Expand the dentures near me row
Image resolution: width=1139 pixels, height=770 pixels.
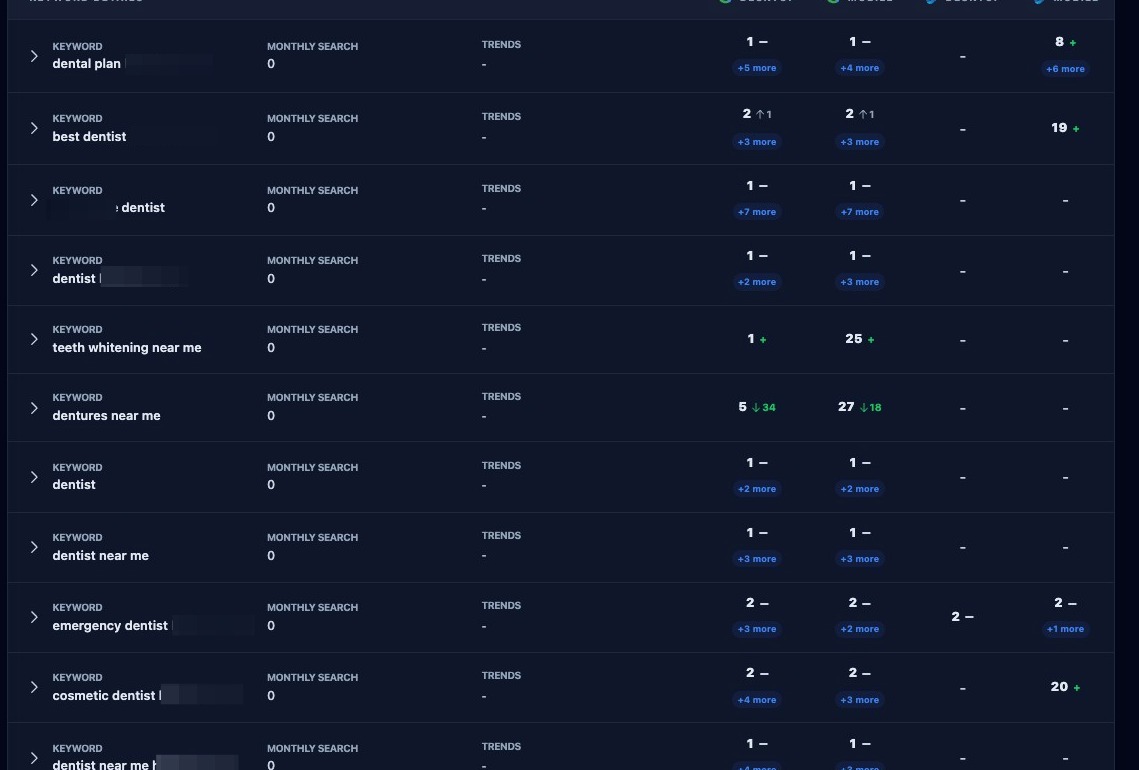[x=34, y=408]
